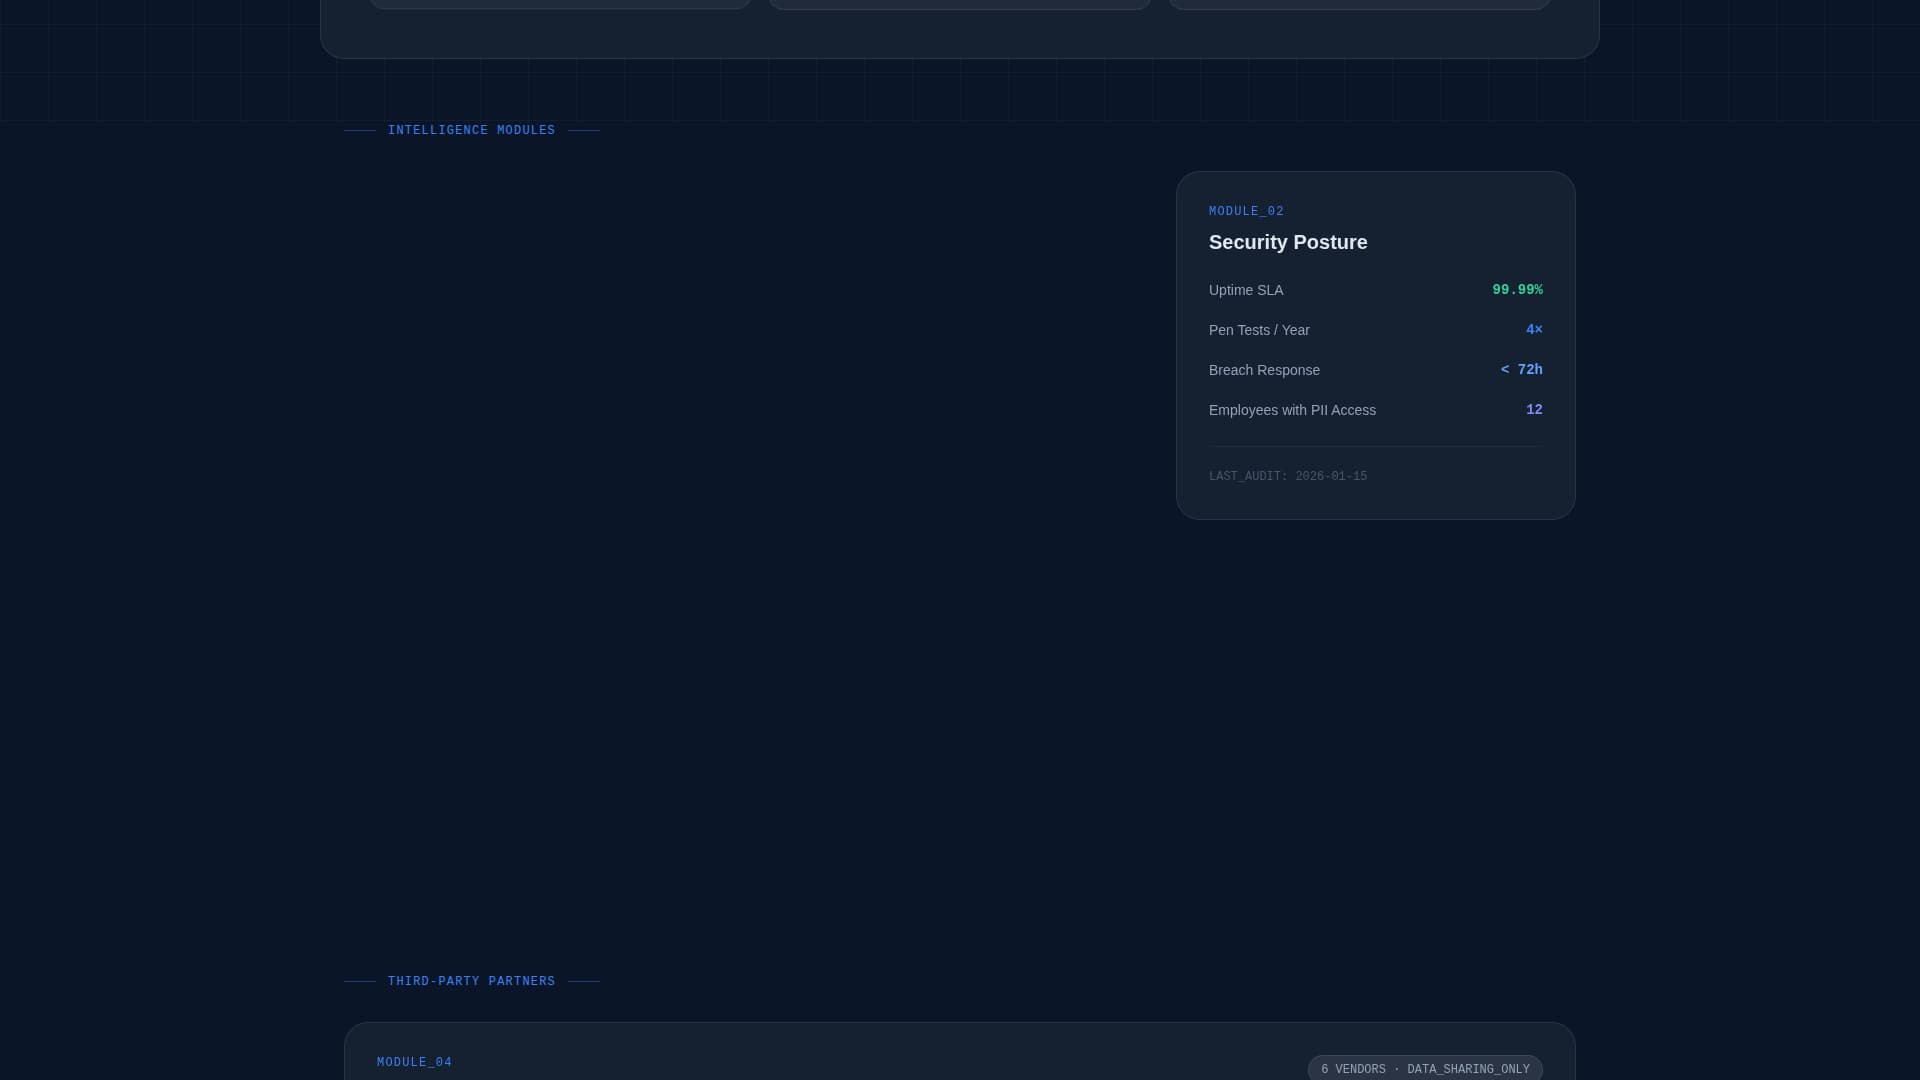Click Employees with PII Access label
The image size is (1920, 1080).
click(x=1291, y=411)
